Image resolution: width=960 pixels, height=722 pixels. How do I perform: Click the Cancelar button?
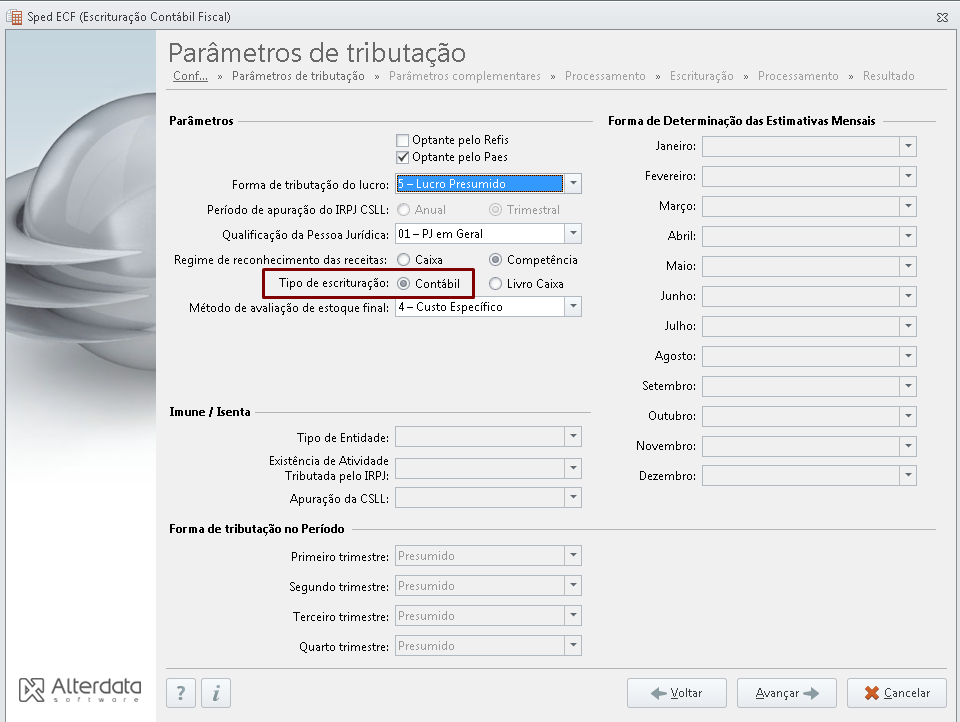pyautogui.click(x=897, y=693)
